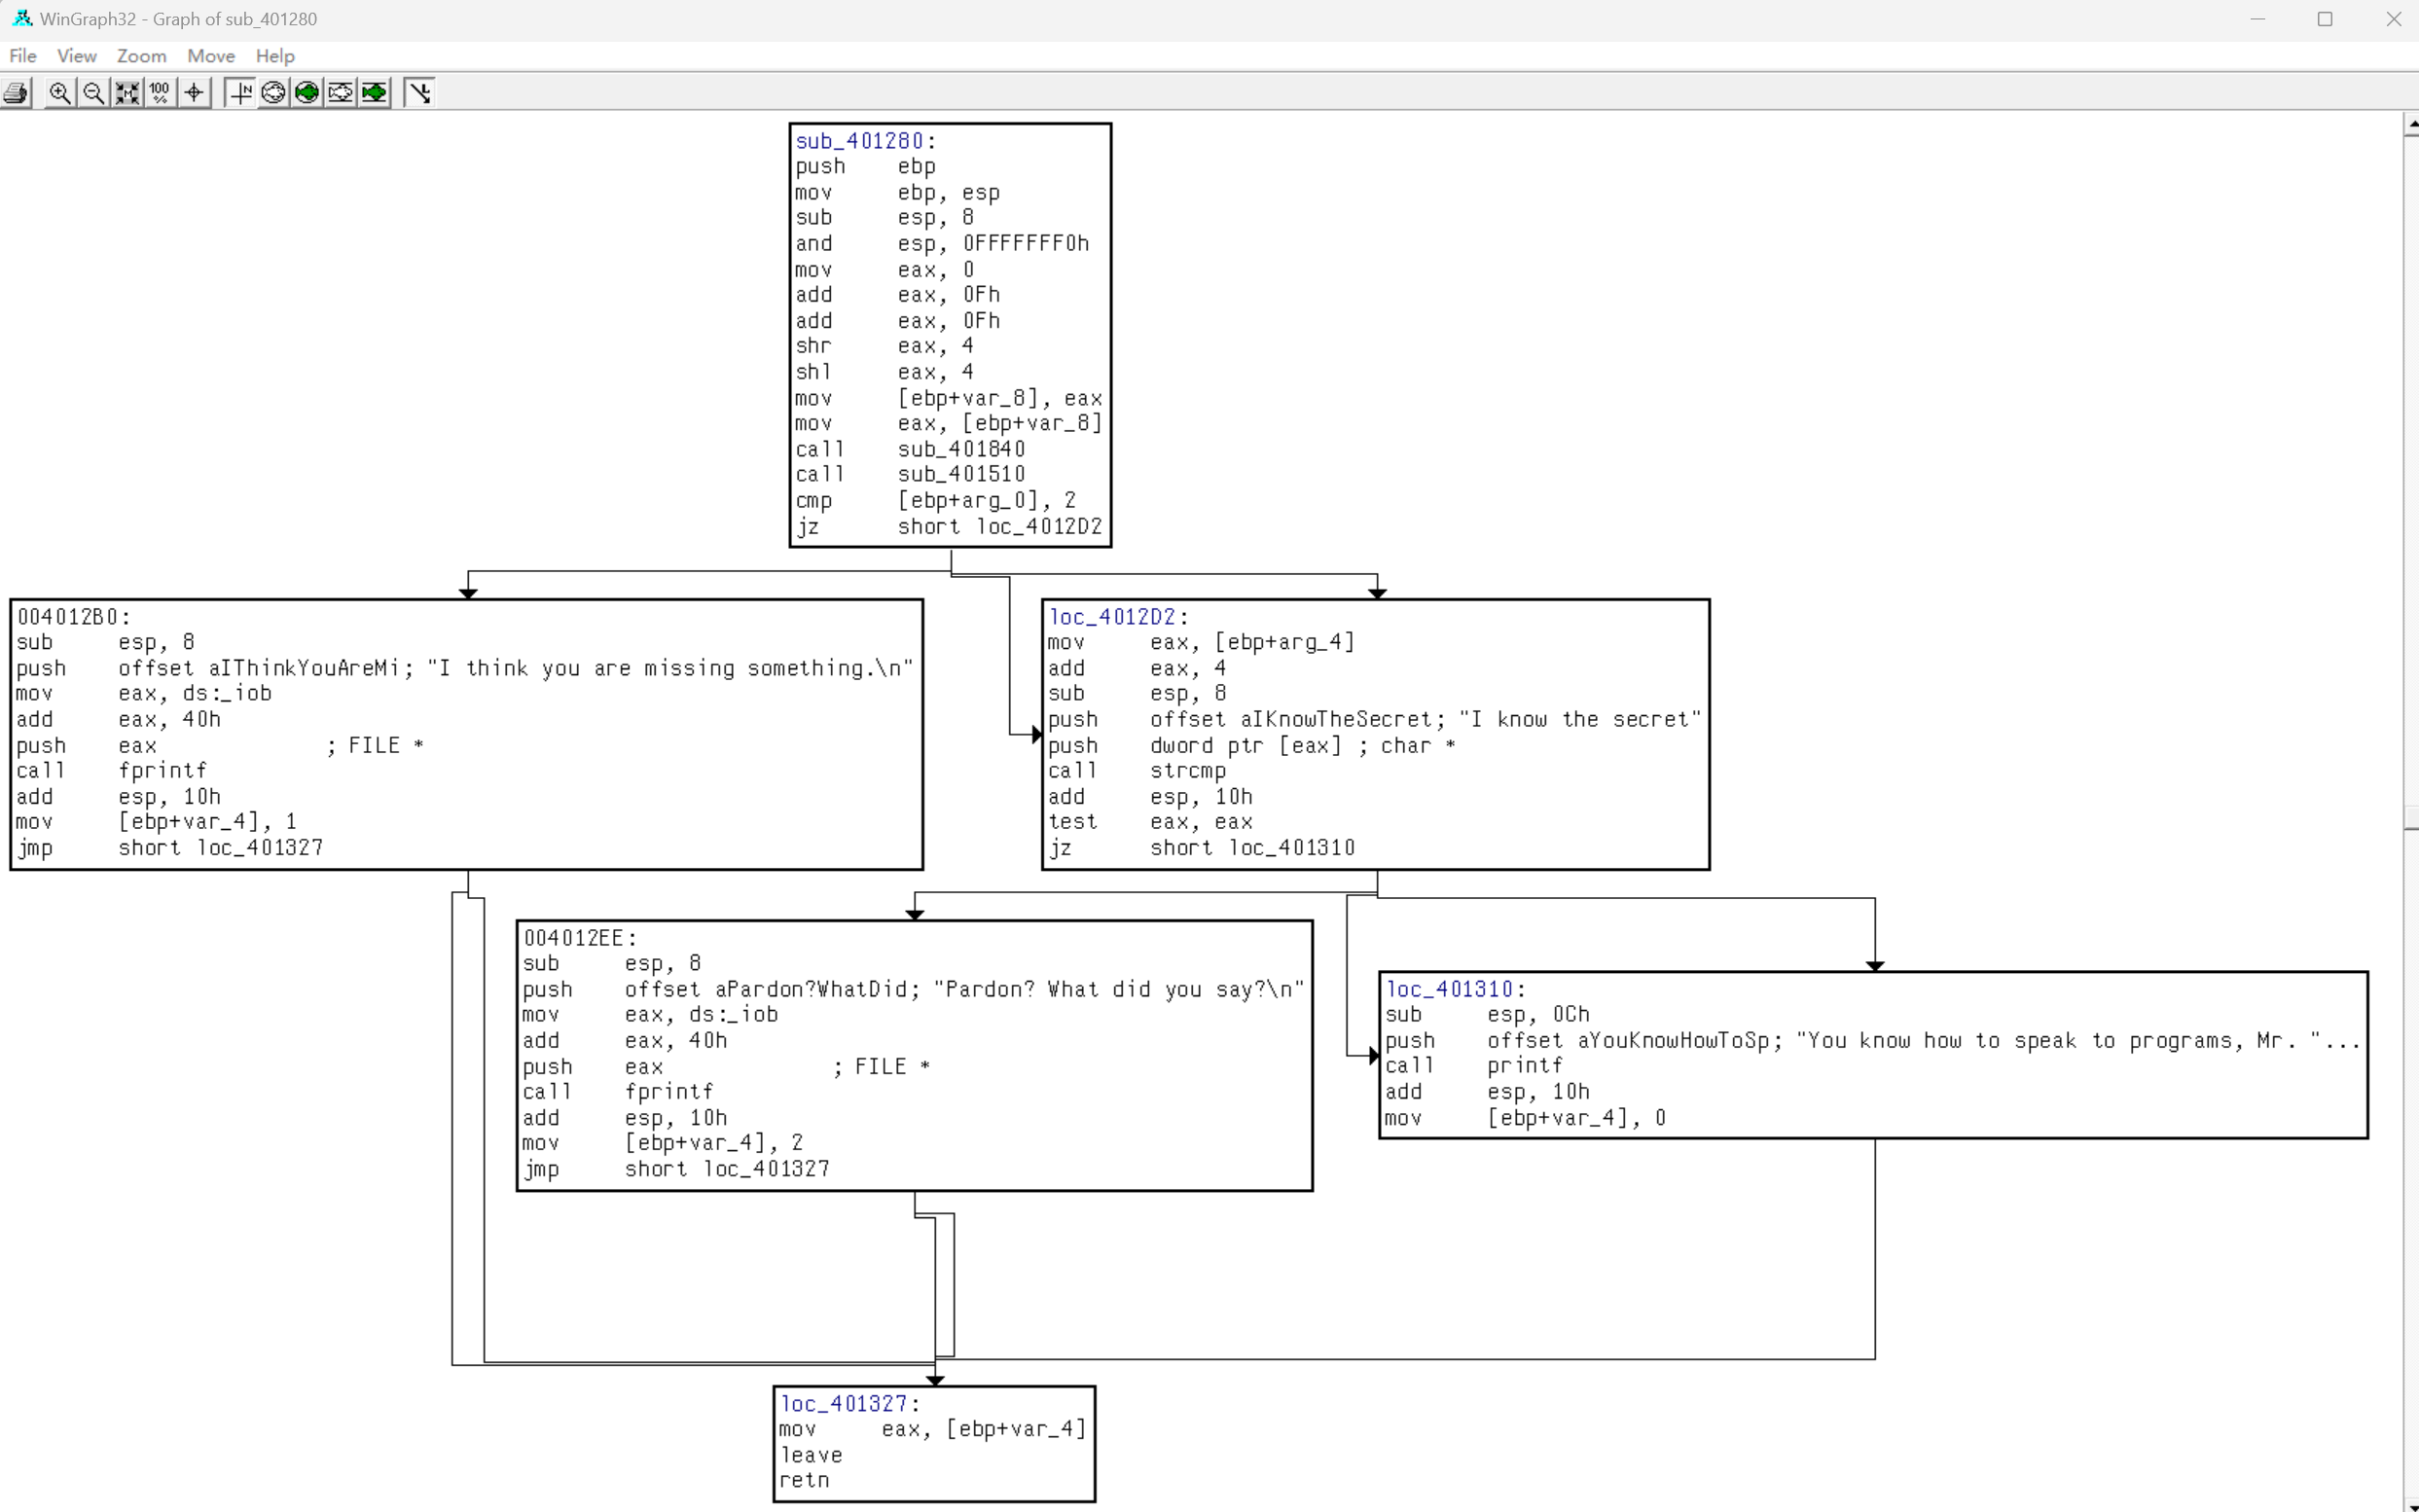
Task: Click the loc_401310: node heading
Action: (x=1456, y=989)
